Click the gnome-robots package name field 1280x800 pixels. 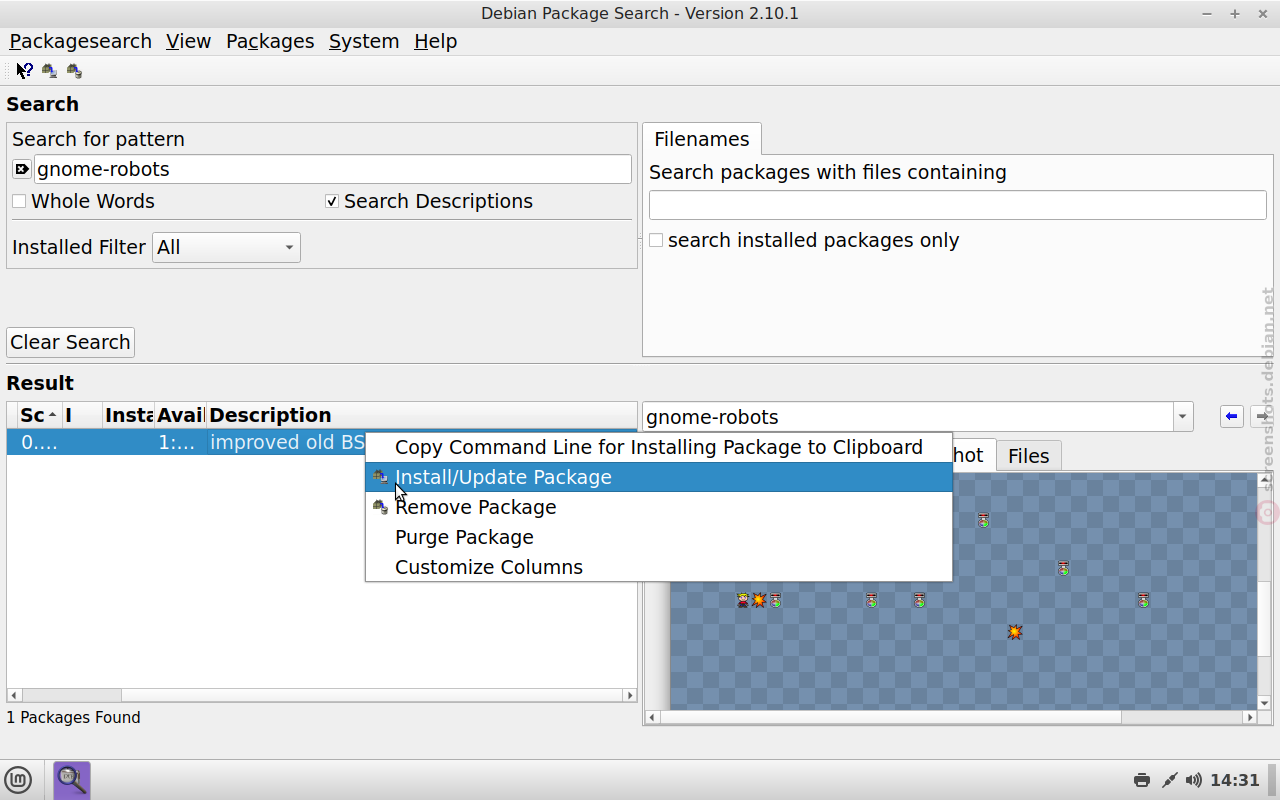908,417
